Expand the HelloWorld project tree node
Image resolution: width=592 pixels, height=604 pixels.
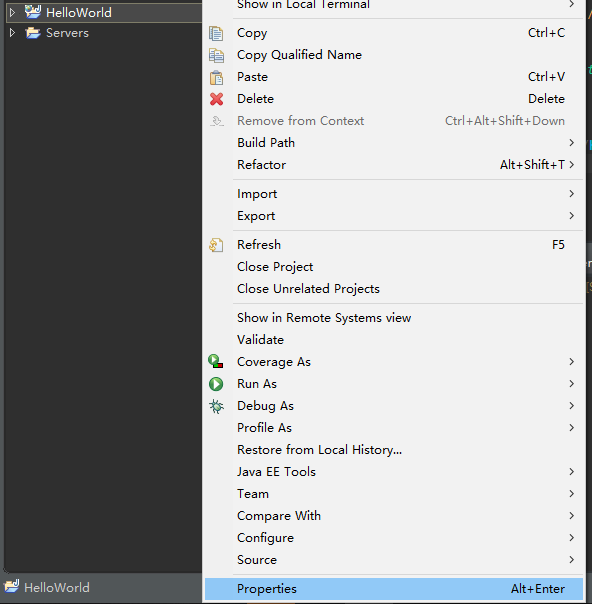(x=12, y=12)
